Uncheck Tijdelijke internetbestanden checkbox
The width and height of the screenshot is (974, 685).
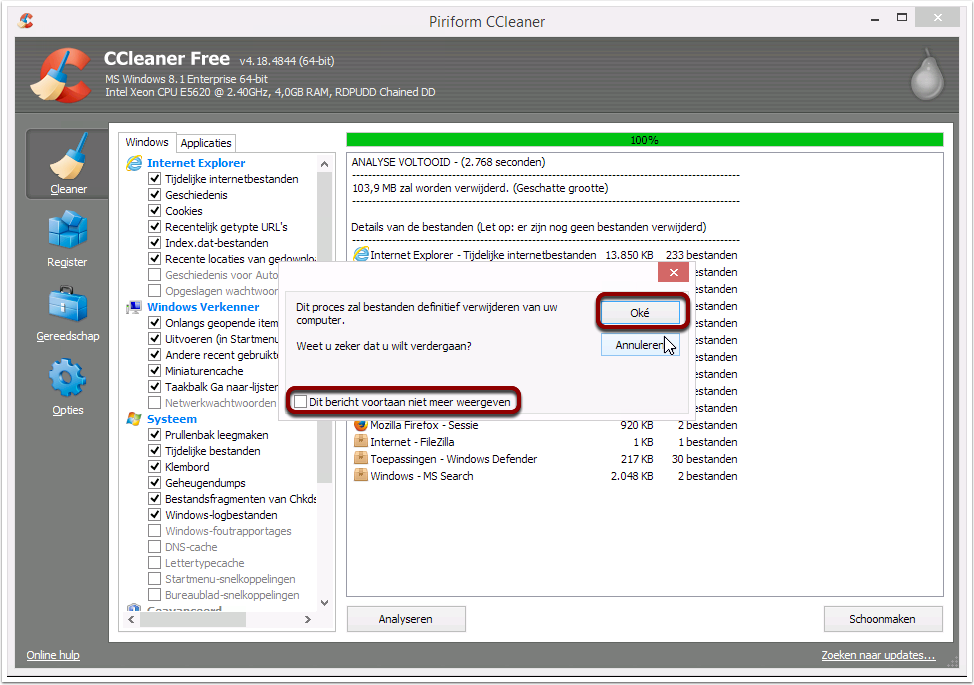[x=155, y=178]
